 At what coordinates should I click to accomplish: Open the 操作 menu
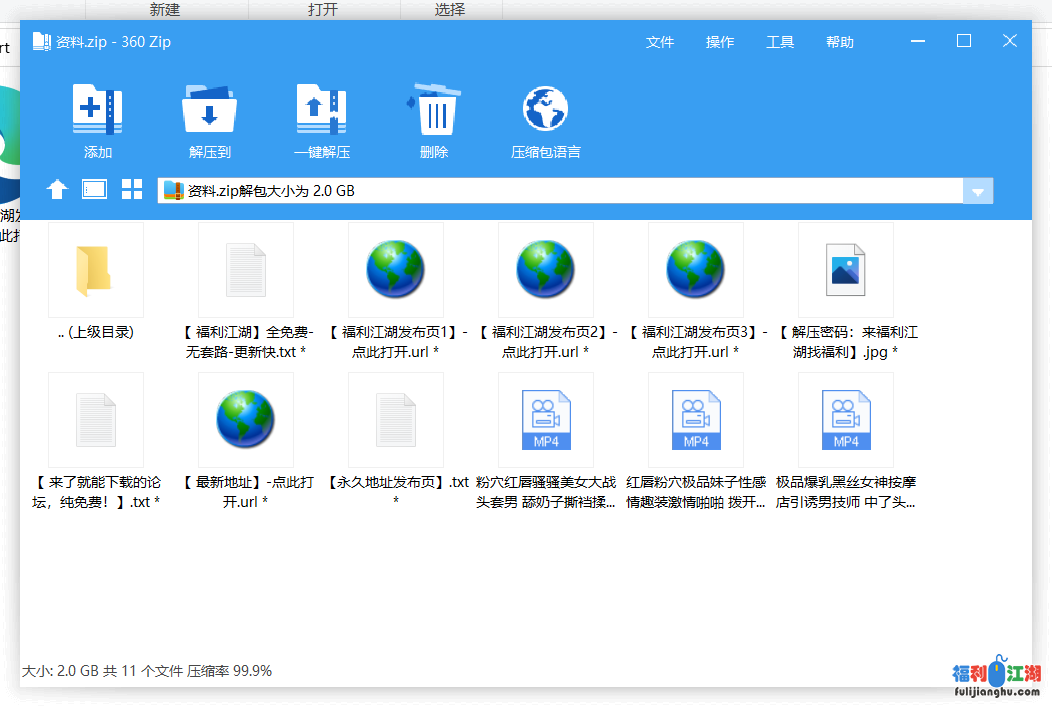point(720,42)
